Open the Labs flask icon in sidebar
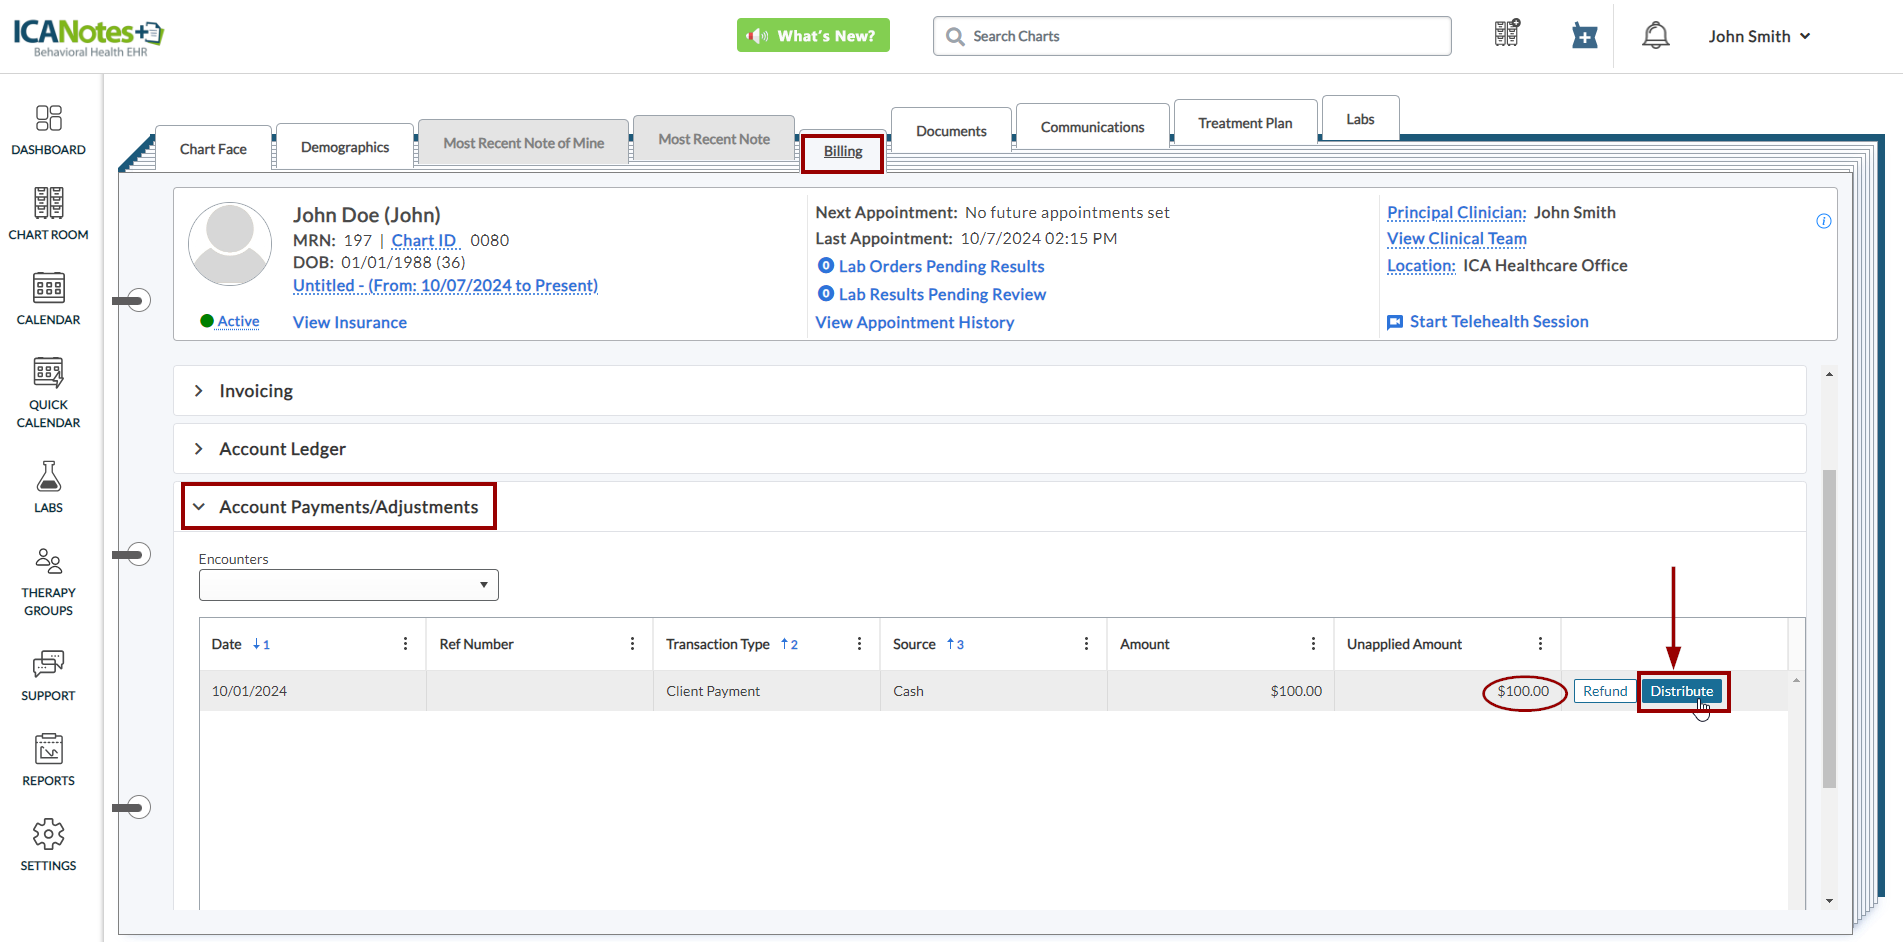 click(x=48, y=487)
